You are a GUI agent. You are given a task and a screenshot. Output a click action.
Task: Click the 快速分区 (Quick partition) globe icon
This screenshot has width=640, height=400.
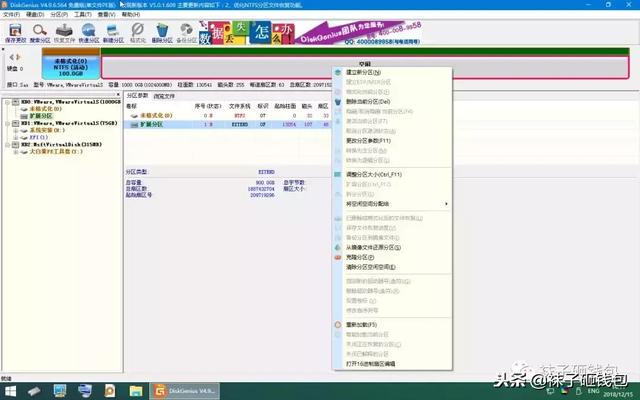88,30
